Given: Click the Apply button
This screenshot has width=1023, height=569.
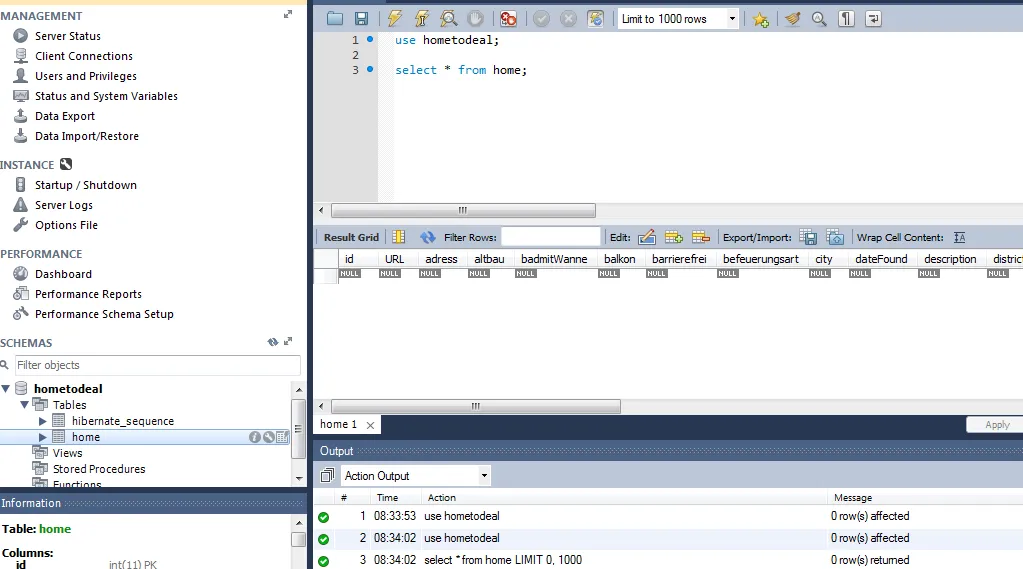Looking at the screenshot, I should click(997, 425).
